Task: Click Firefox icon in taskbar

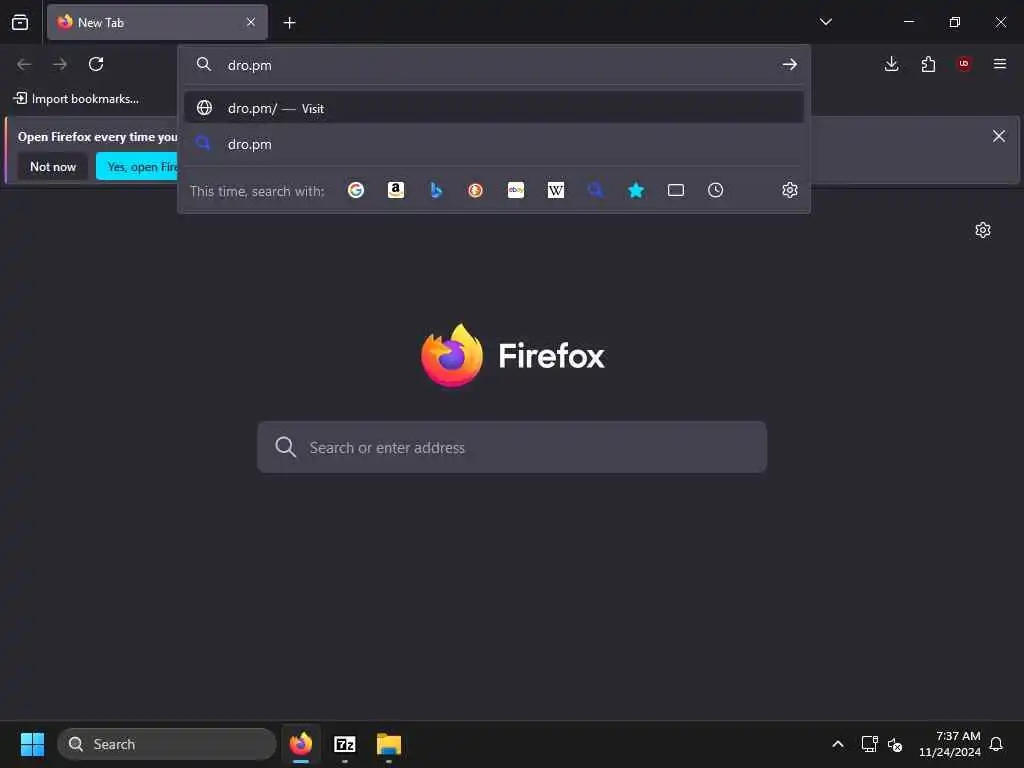Action: point(301,744)
